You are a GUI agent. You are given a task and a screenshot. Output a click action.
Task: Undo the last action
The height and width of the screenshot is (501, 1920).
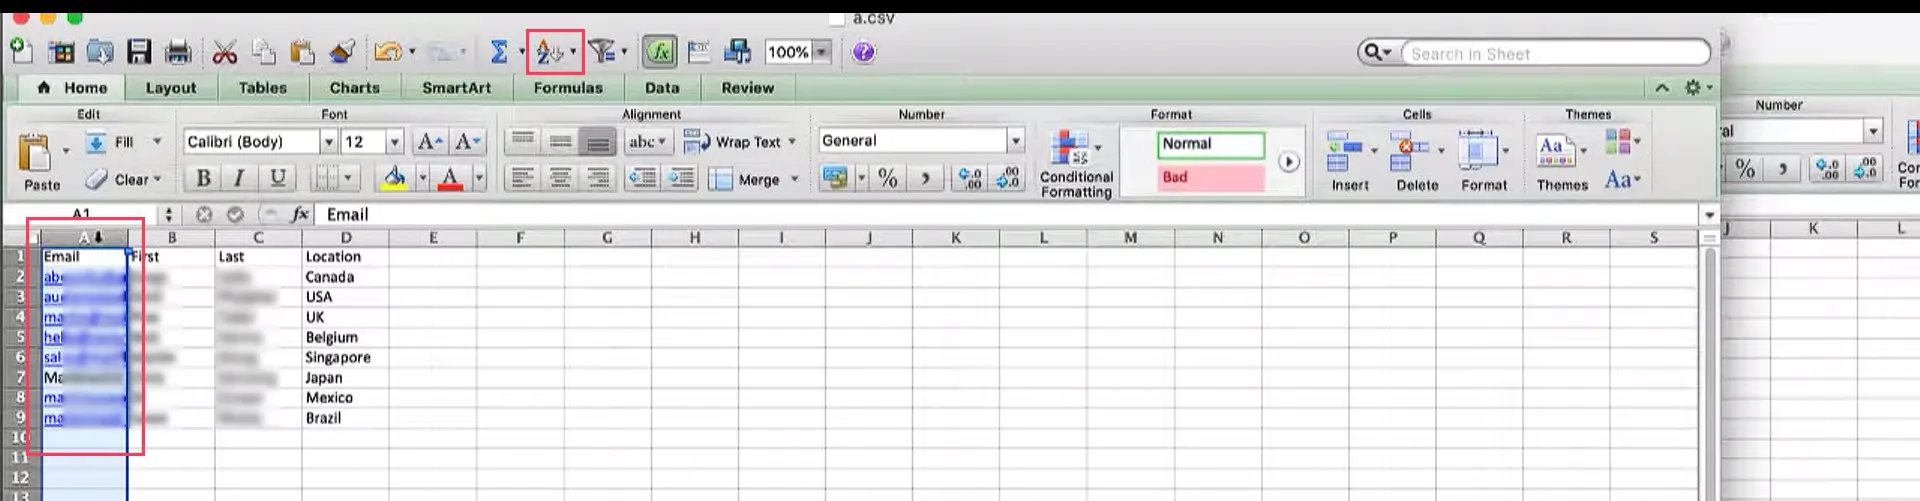[x=388, y=52]
